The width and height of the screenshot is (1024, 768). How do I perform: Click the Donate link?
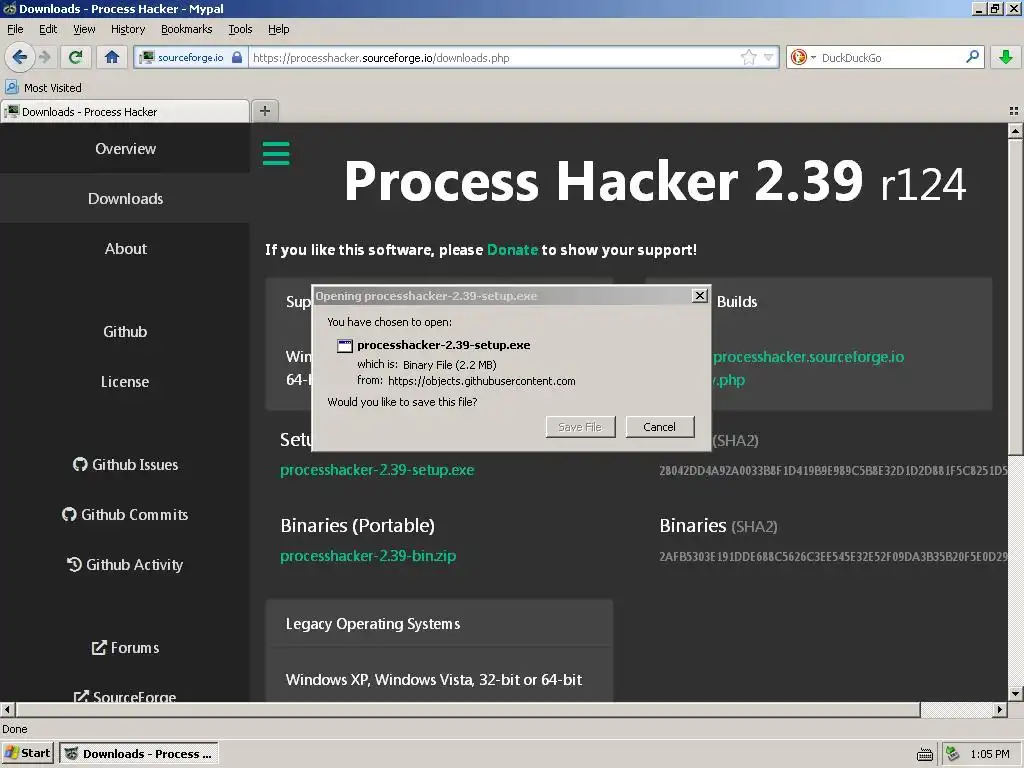(x=513, y=250)
